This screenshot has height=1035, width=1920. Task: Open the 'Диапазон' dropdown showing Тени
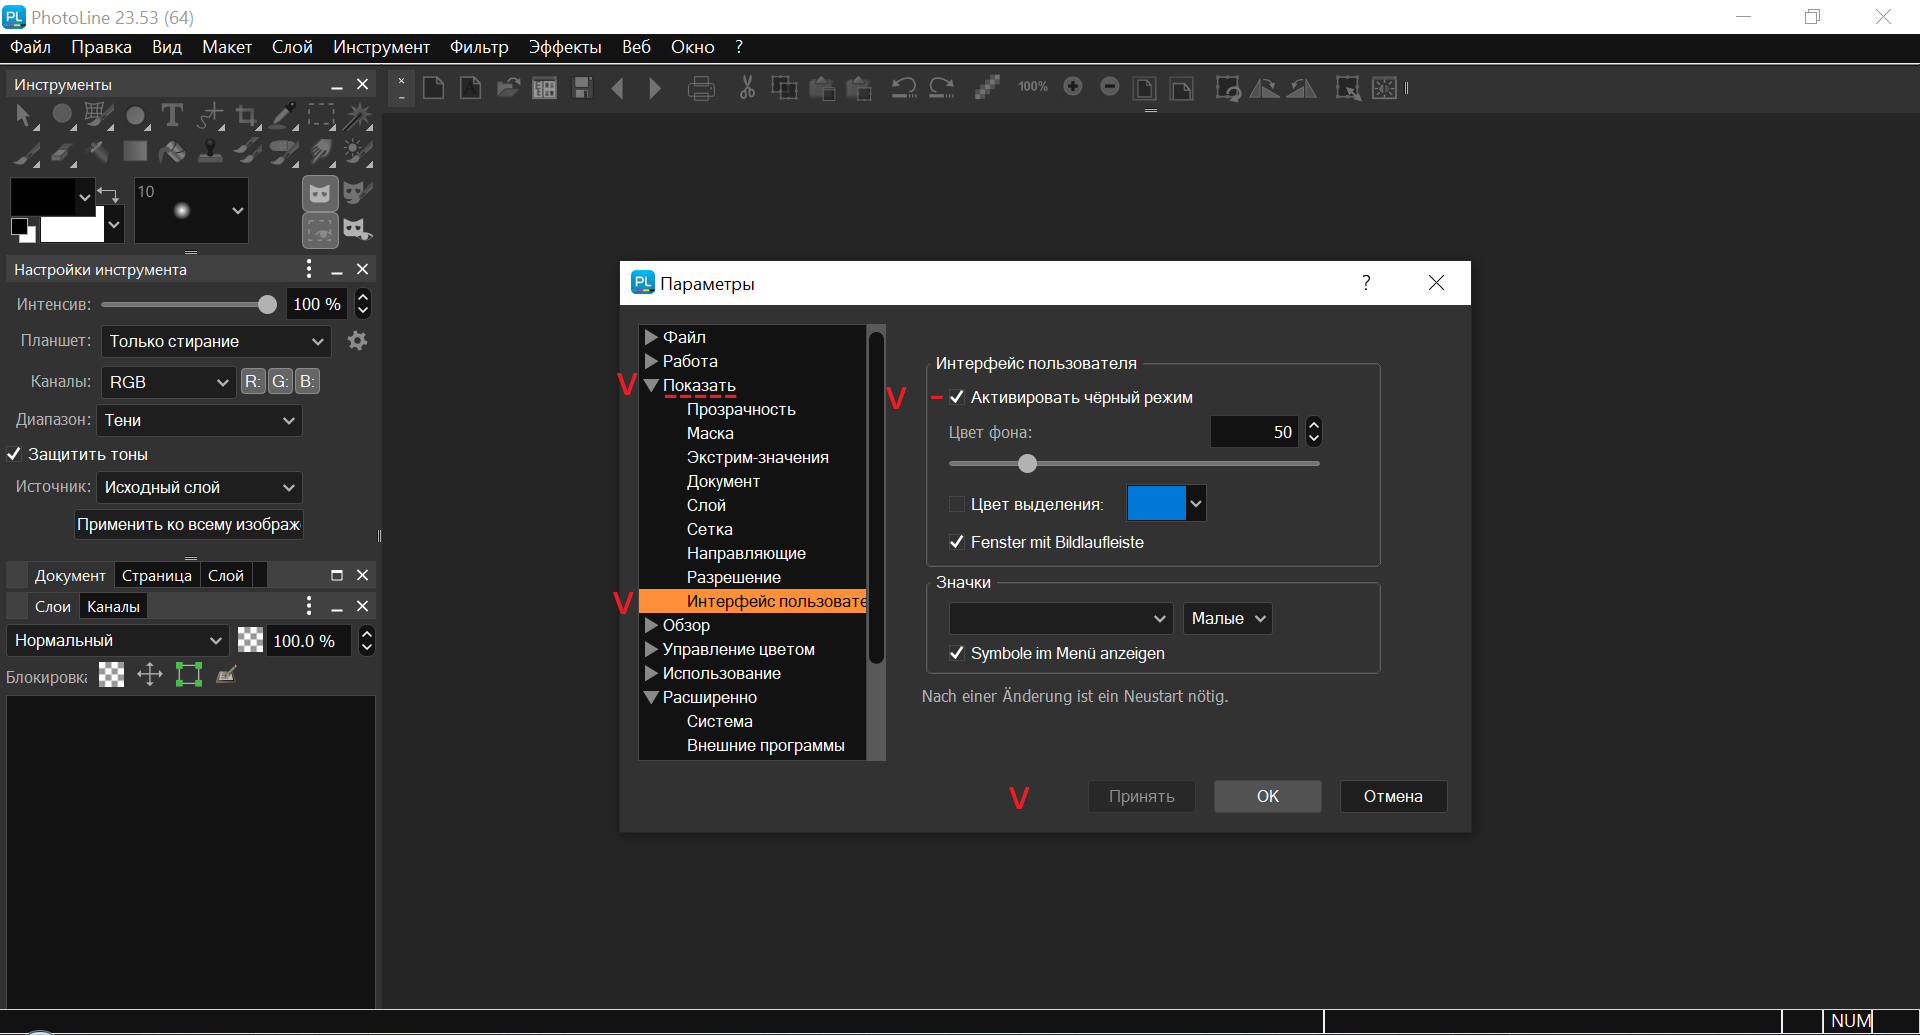[x=199, y=420]
